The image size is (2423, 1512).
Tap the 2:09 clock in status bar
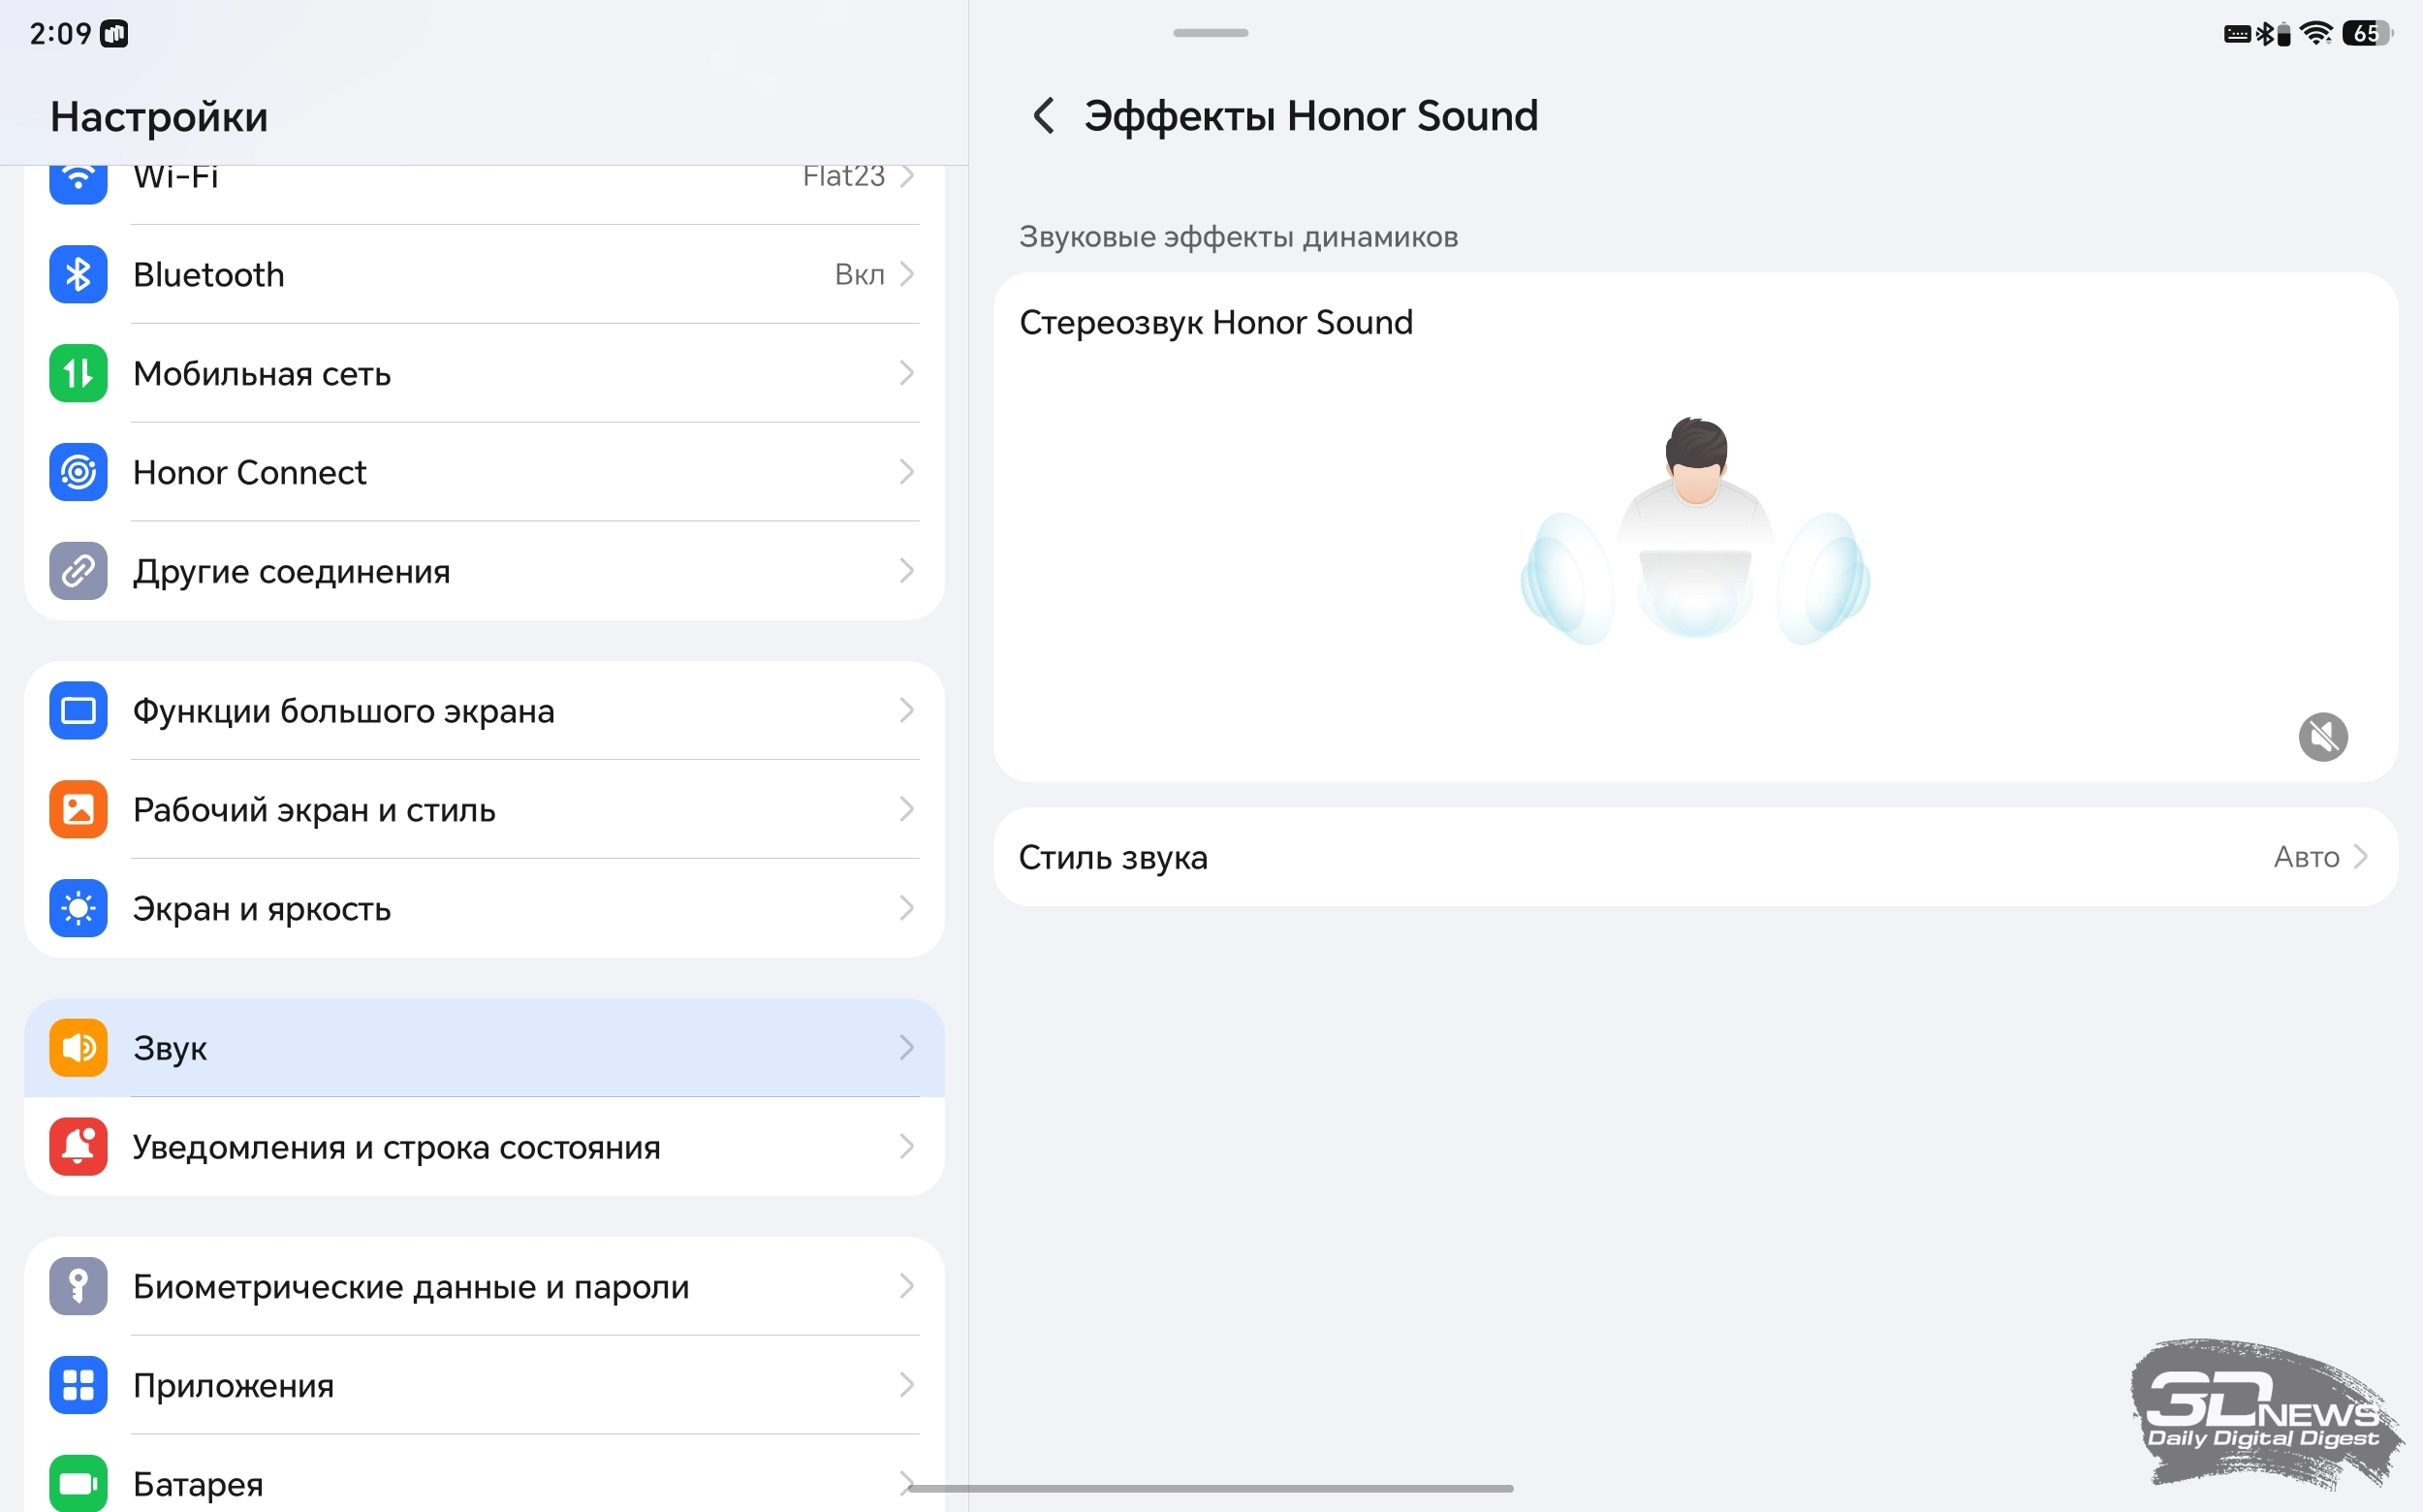[60, 34]
